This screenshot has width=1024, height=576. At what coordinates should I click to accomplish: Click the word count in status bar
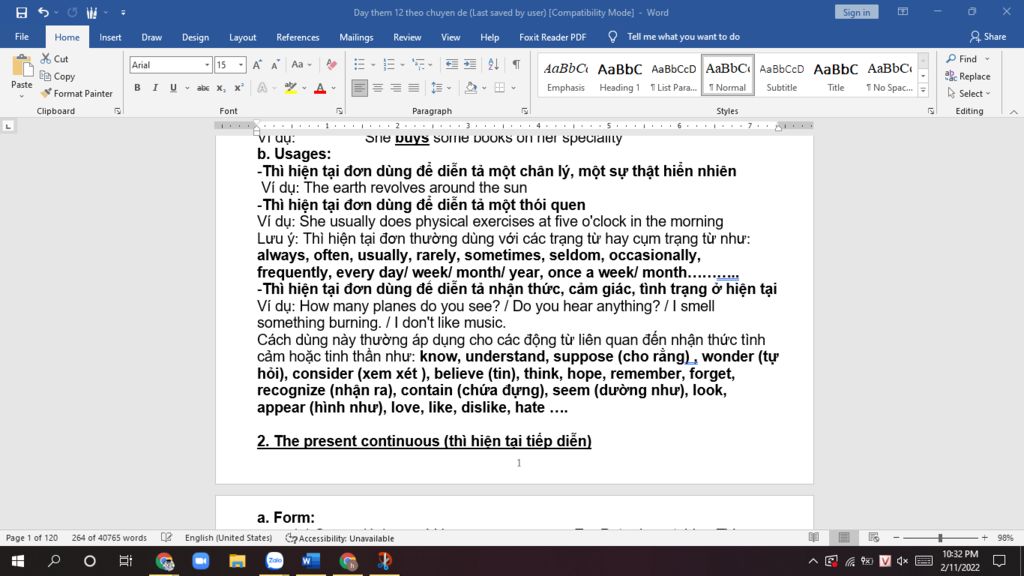(x=109, y=537)
